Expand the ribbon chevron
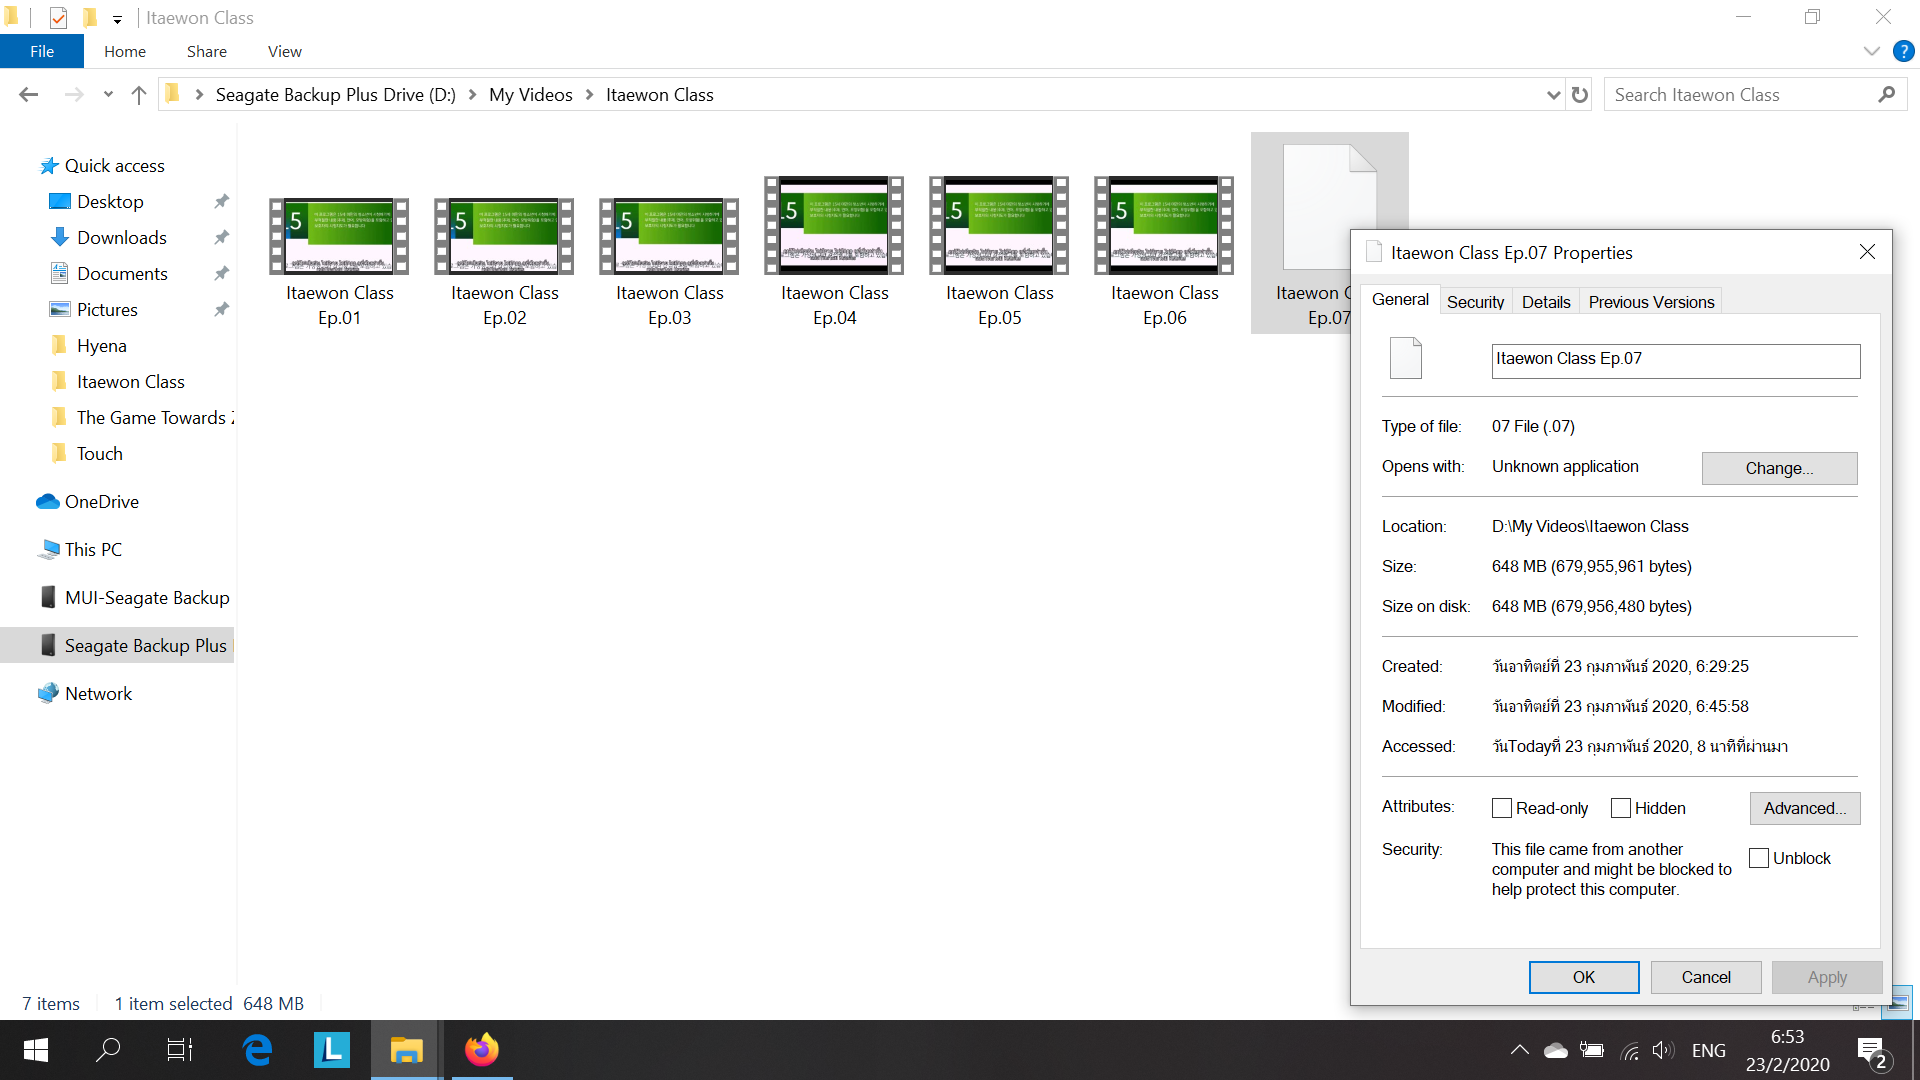The width and height of the screenshot is (1920, 1080). [x=1871, y=51]
